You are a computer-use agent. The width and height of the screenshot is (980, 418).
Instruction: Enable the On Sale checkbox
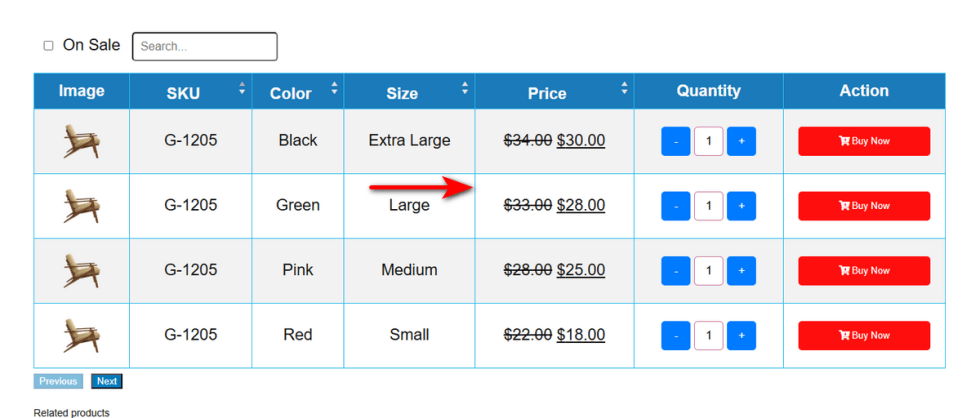pyautogui.click(x=48, y=46)
